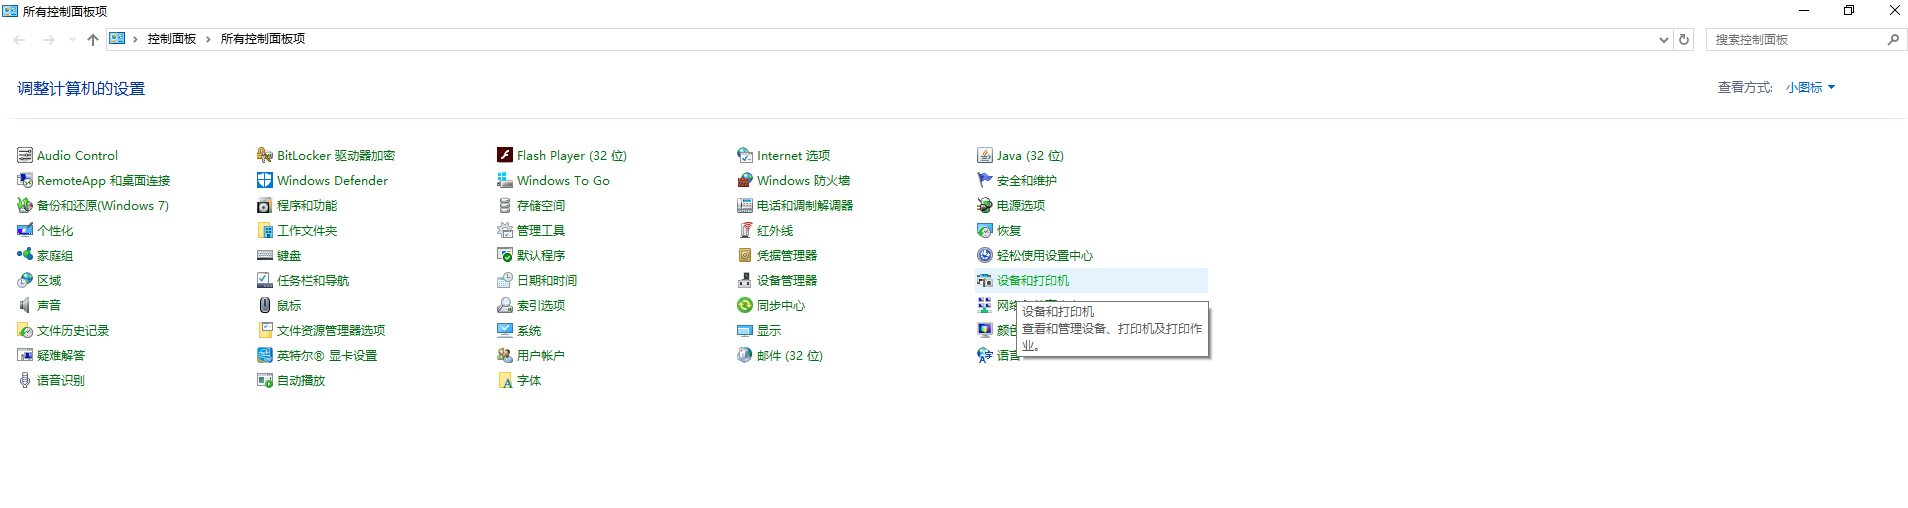Open the 存储空间 link
Viewport: 1908px width, 508px height.
(541, 205)
